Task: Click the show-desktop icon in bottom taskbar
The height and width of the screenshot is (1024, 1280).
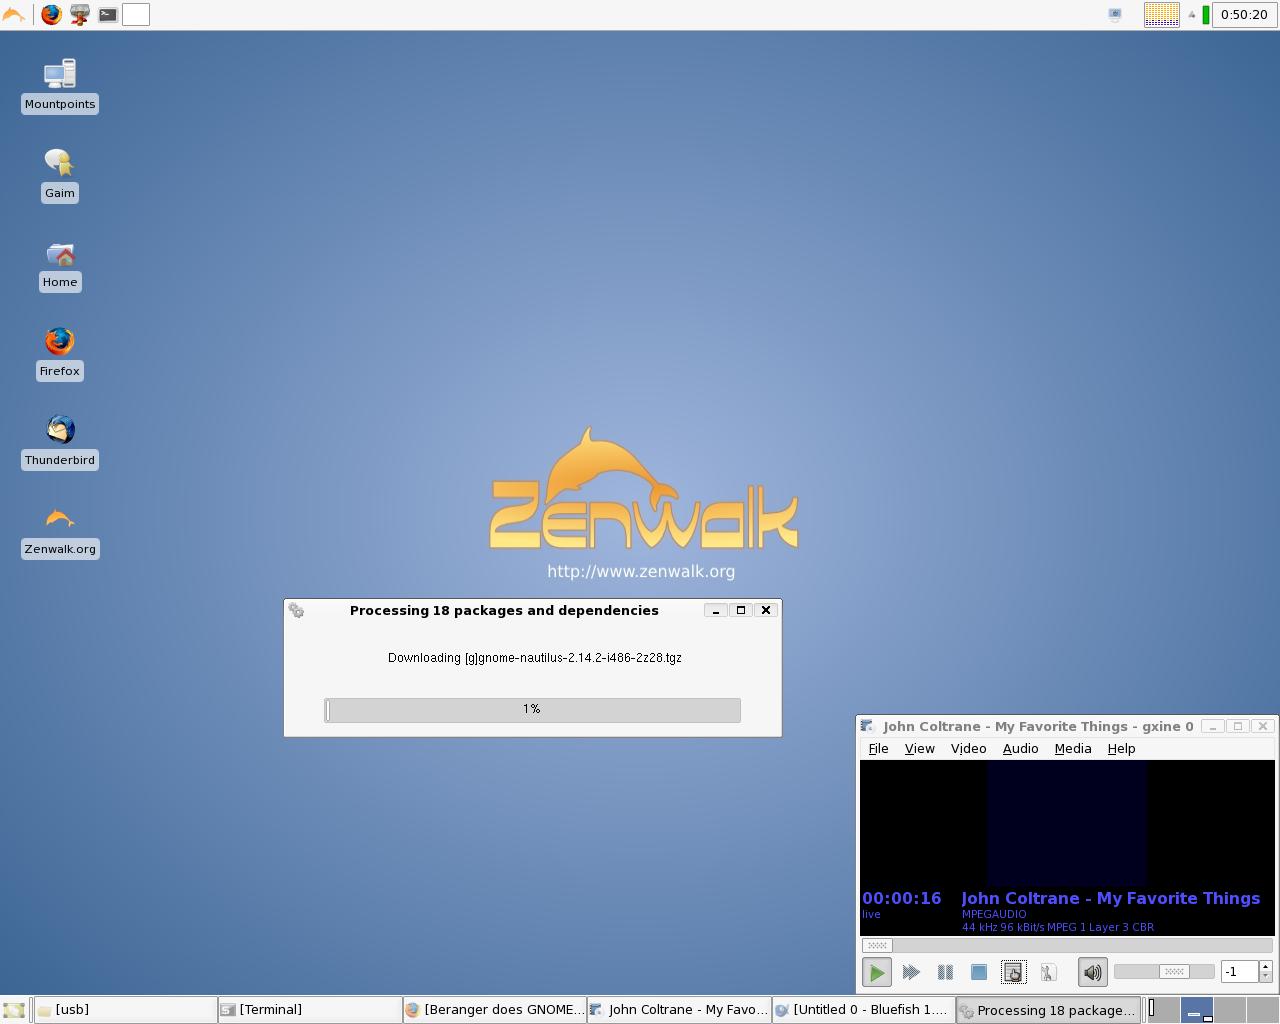Action: coord(14,1010)
